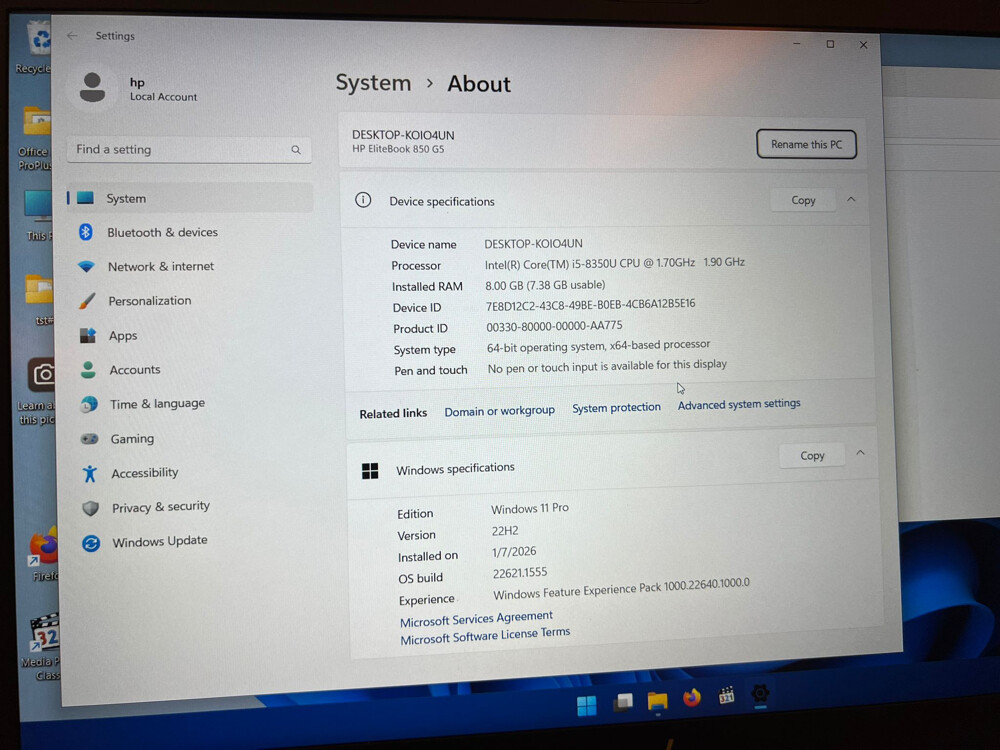Screen dimensions: 1000x750
Task: Click the Personalization paintbrush icon
Action: 87,300
